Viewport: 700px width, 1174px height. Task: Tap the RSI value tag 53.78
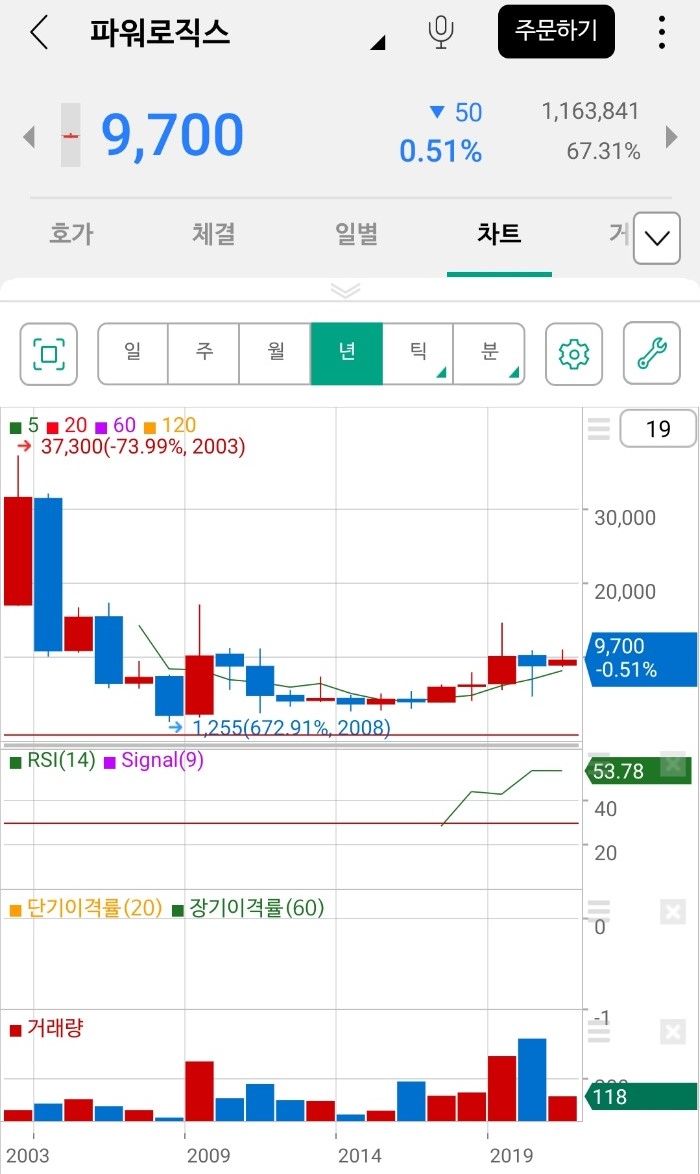coord(636,770)
